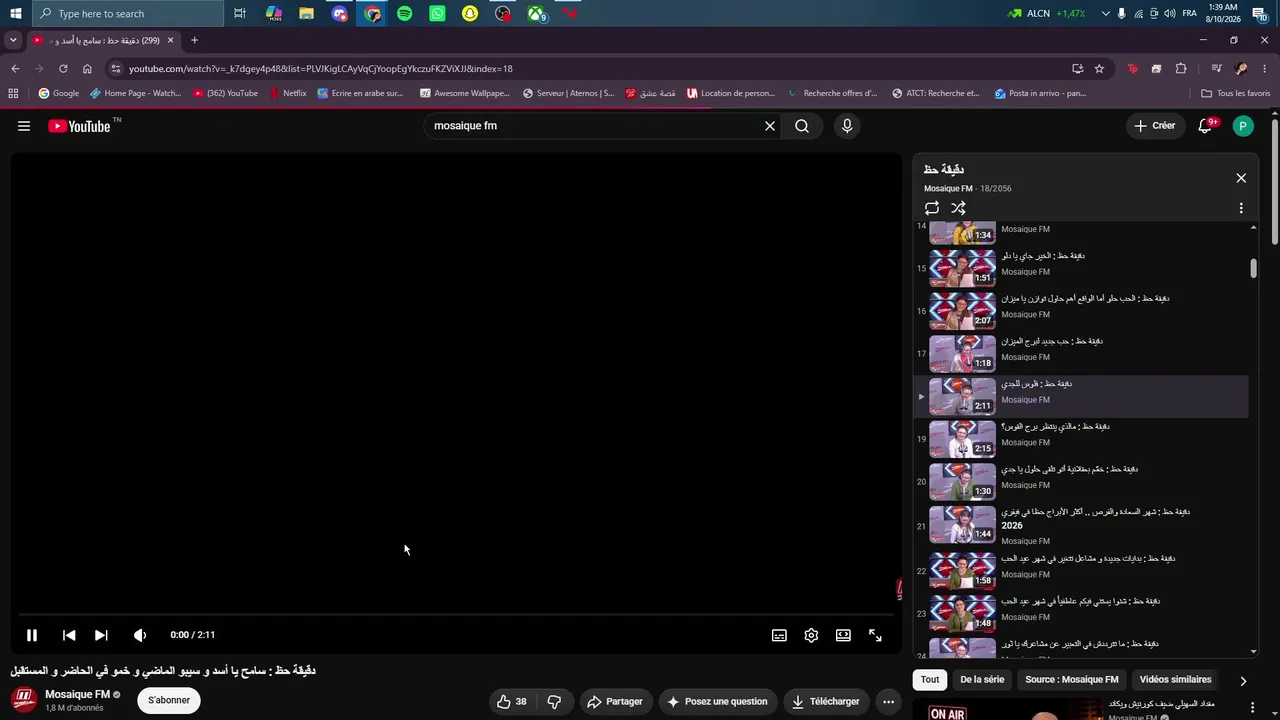Open the Chrome tab search dropdown

pyautogui.click(x=13, y=40)
